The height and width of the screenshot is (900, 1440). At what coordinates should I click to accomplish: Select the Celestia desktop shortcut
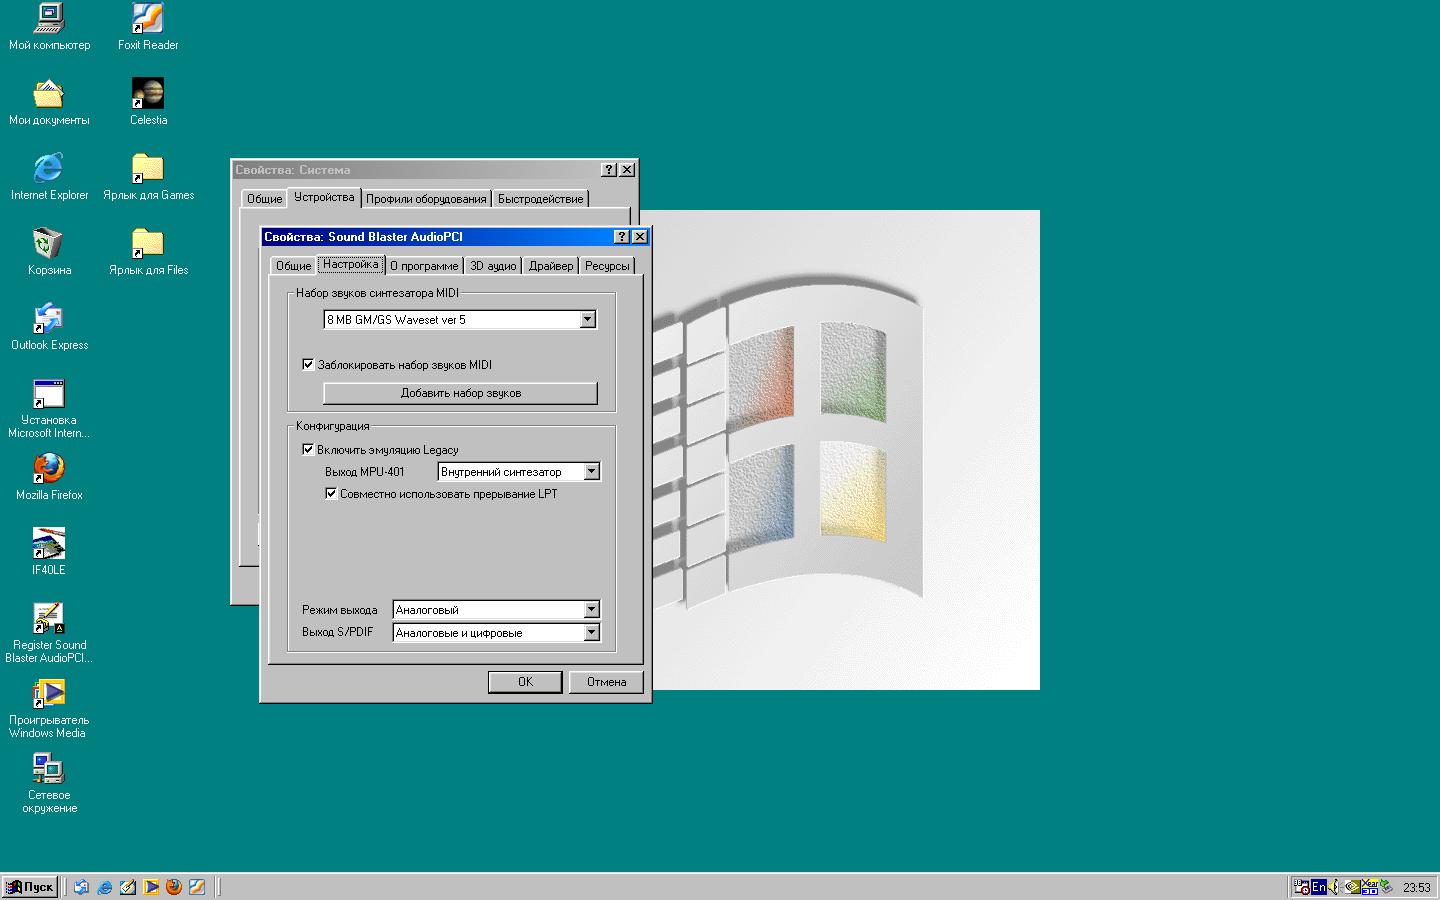(x=148, y=102)
